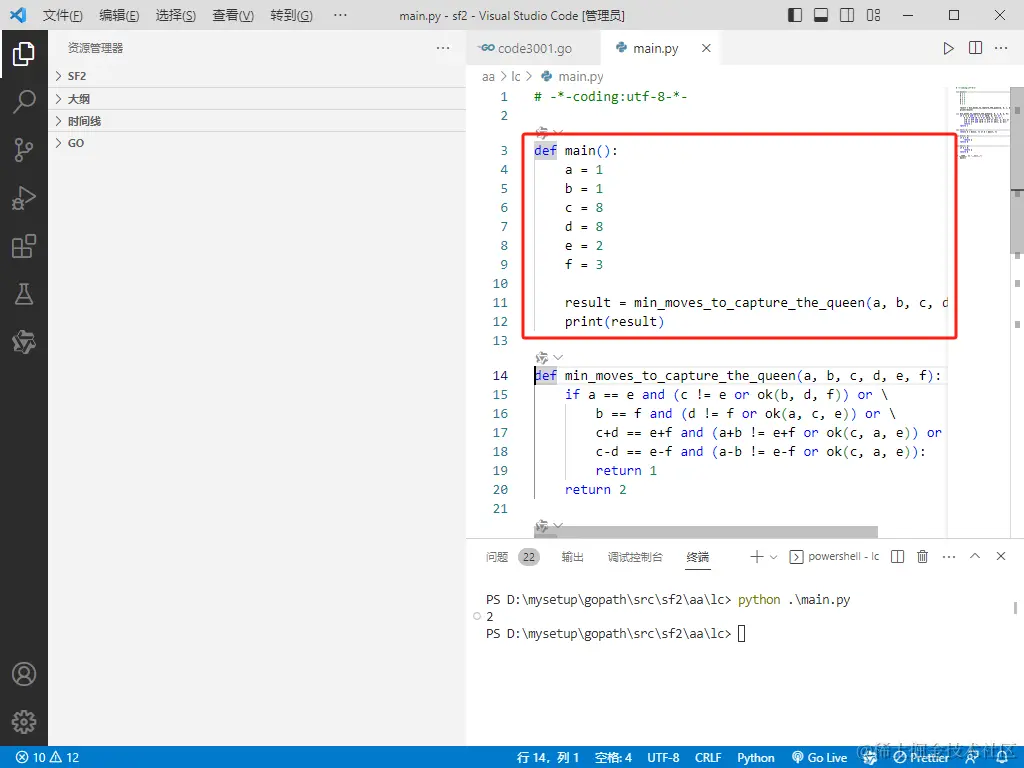Open errors and warnings status item
This screenshot has width=1024, height=768.
(47, 758)
